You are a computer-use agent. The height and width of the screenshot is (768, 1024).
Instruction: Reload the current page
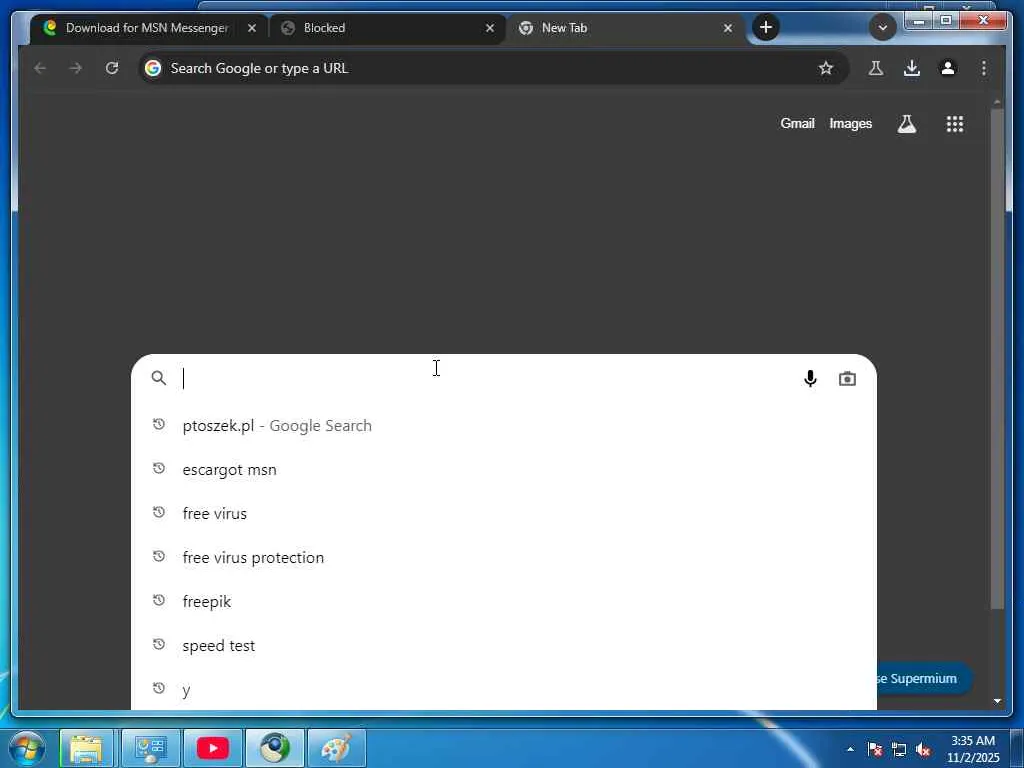tap(112, 68)
